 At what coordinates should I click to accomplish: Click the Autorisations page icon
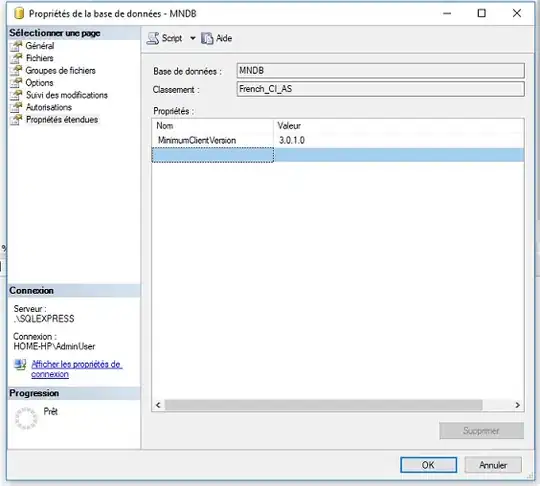point(16,107)
